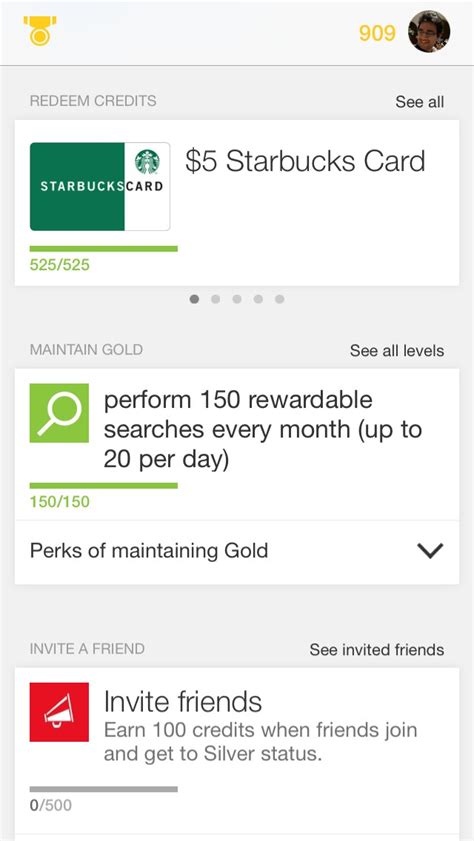This screenshot has height=841, width=474.
Task: Tap the green search magnifier icon
Action: [x=59, y=413]
